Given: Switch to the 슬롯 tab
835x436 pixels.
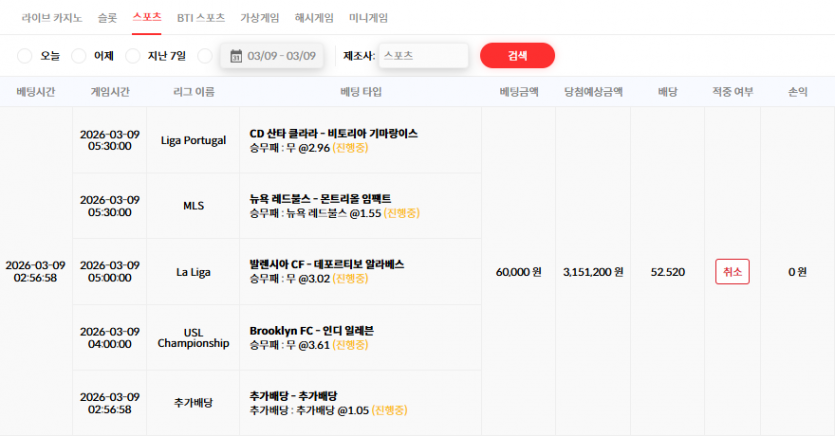Looking at the screenshot, I should [107, 18].
